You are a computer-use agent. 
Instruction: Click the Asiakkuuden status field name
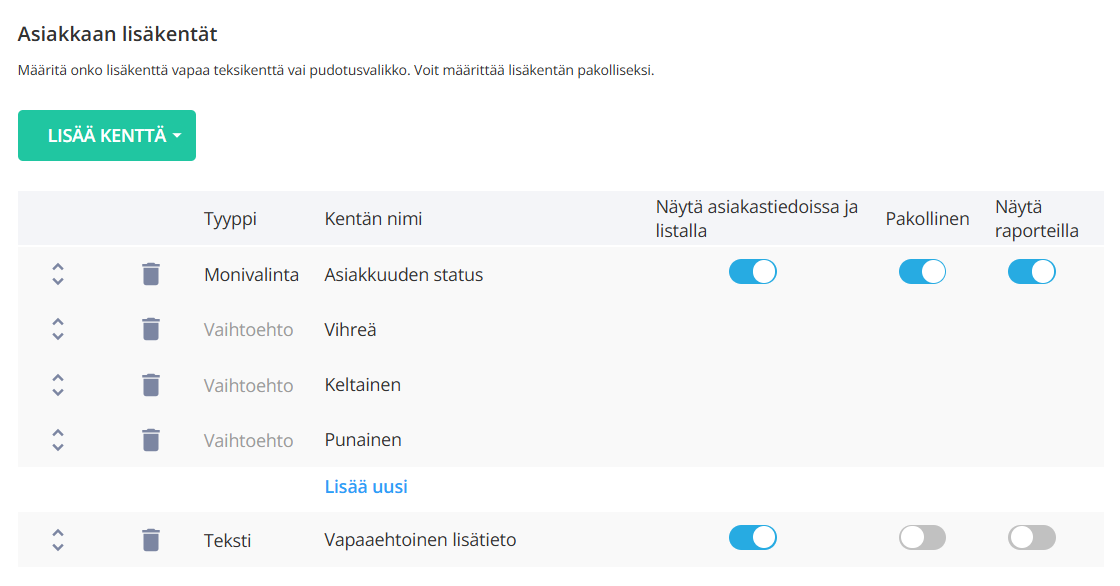point(404,274)
